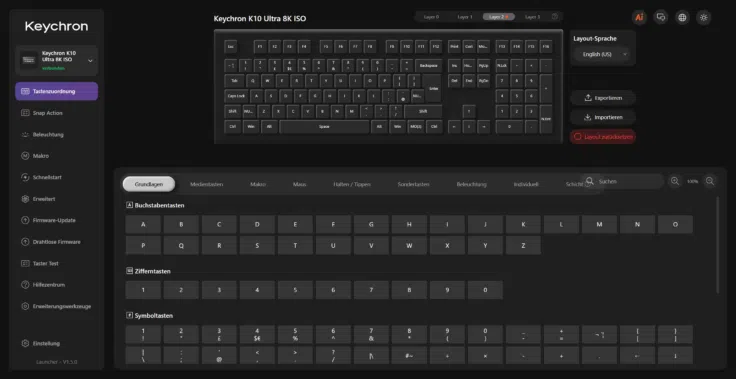Open the Makro keycode tab
736x379 pixels.
click(x=258, y=184)
